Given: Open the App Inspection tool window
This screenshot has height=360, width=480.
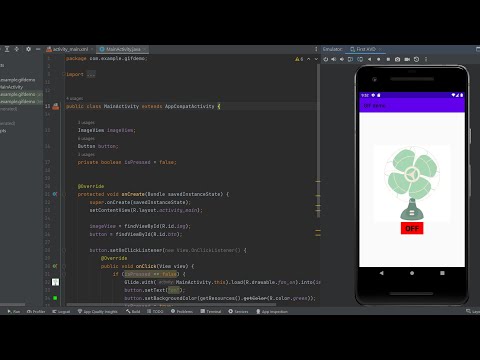Looking at the screenshot, I should click(x=272, y=311).
